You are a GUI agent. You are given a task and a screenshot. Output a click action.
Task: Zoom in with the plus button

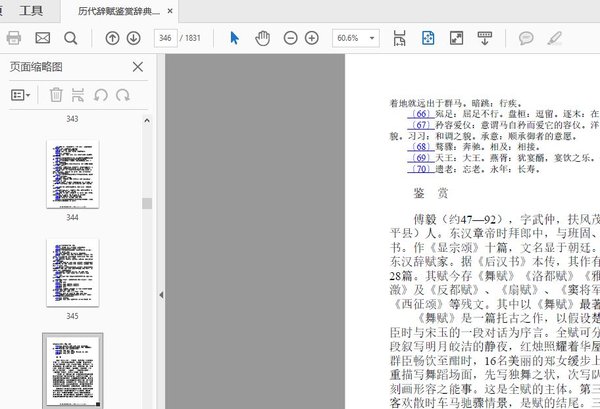pyautogui.click(x=312, y=38)
